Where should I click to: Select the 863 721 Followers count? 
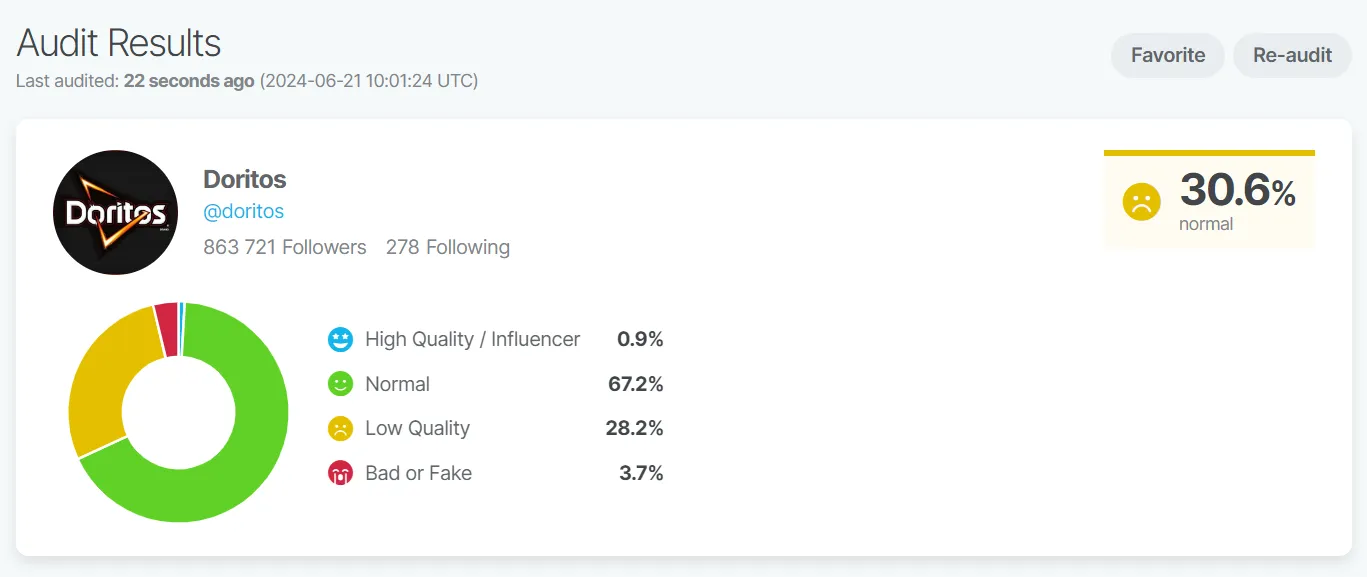point(285,247)
